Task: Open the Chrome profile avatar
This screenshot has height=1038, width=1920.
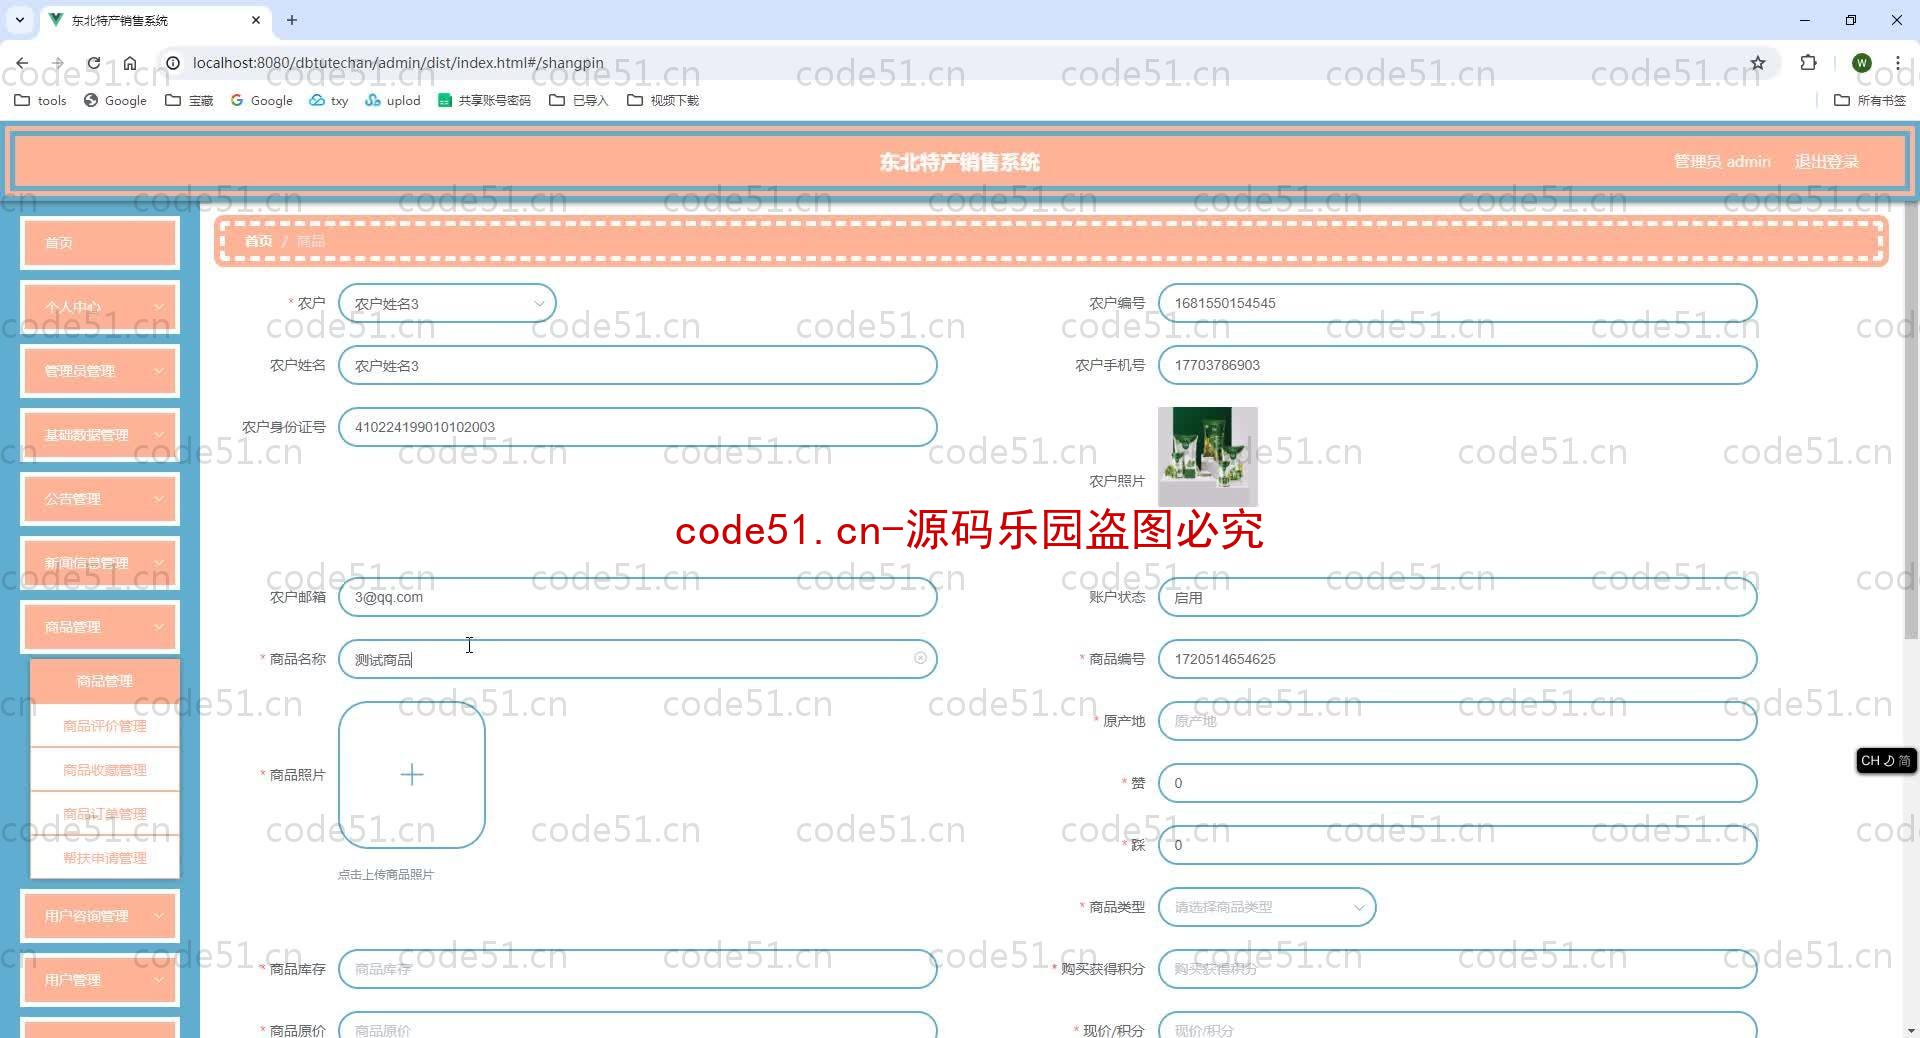Action: coord(1861,62)
